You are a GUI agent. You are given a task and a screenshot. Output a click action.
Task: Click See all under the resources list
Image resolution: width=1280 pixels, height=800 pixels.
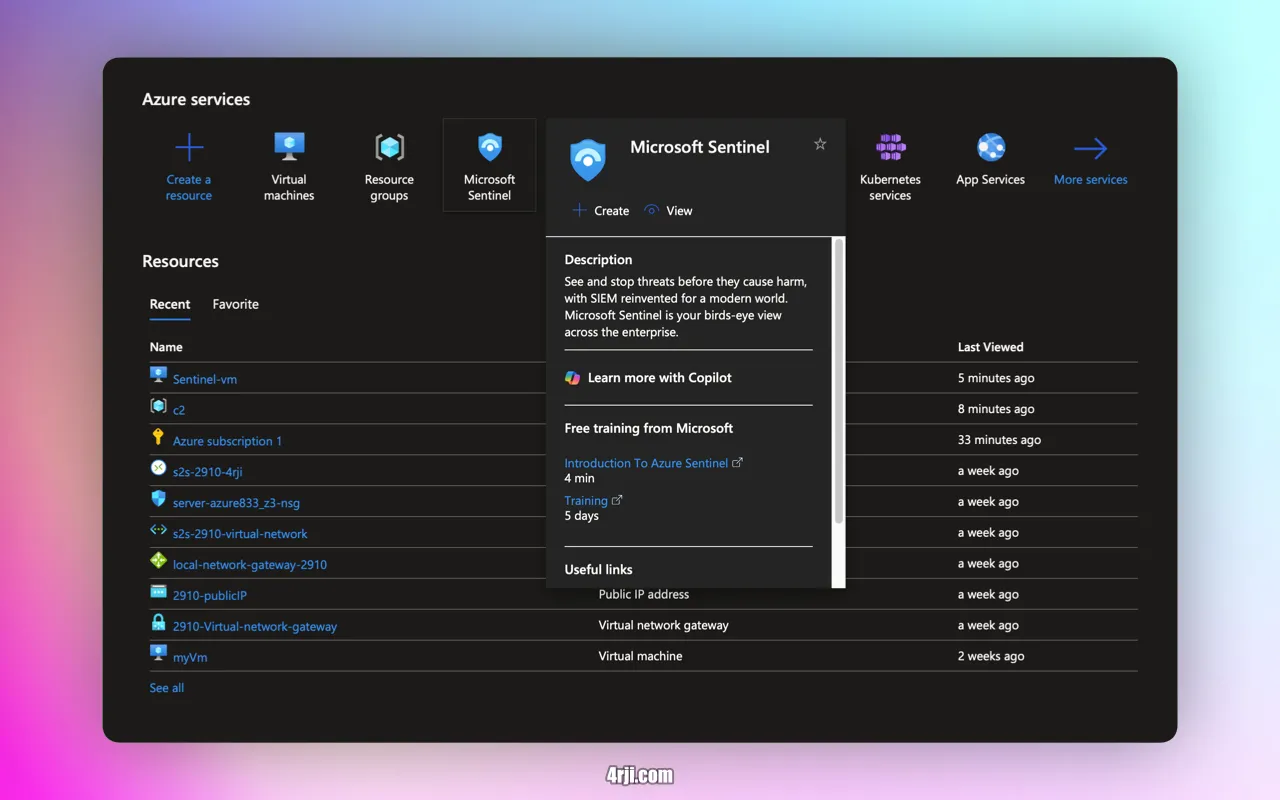pyautogui.click(x=167, y=688)
